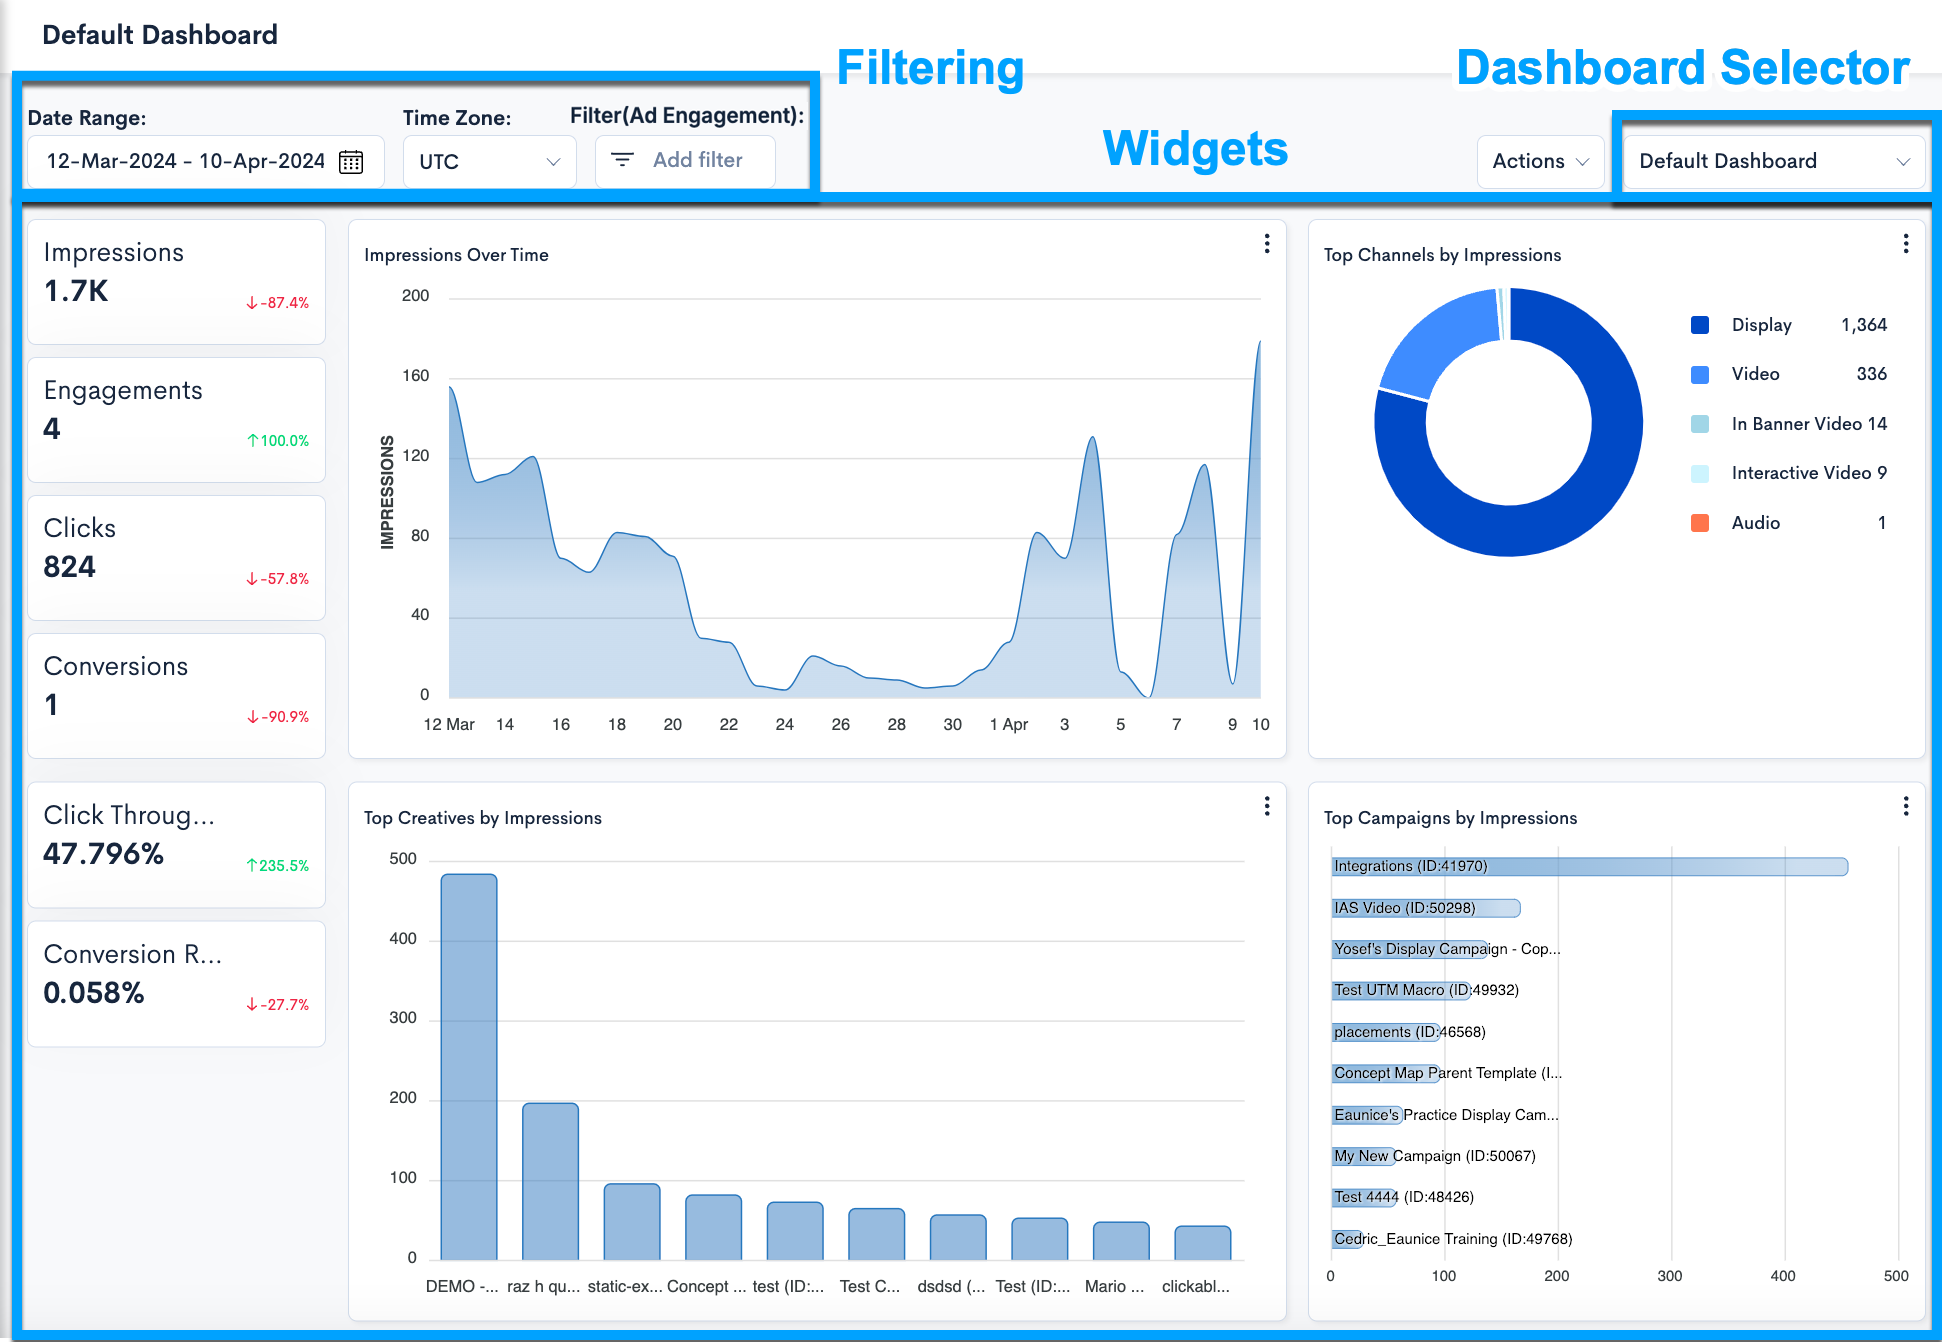This screenshot has height=1342, width=1942.
Task: Expand the Default Dashboard selector
Action: [x=1774, y=161]
